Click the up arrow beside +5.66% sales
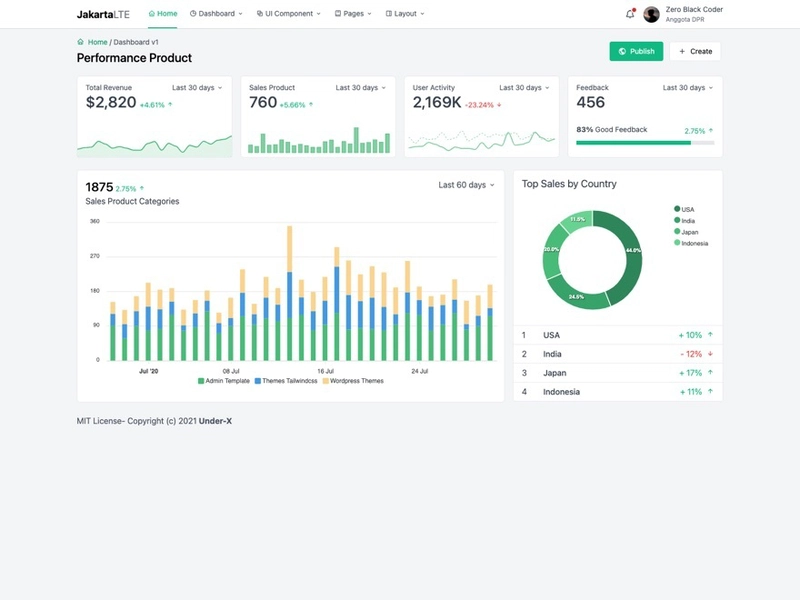The height and width of the screenshot is (600, 800). click(311, 105)
